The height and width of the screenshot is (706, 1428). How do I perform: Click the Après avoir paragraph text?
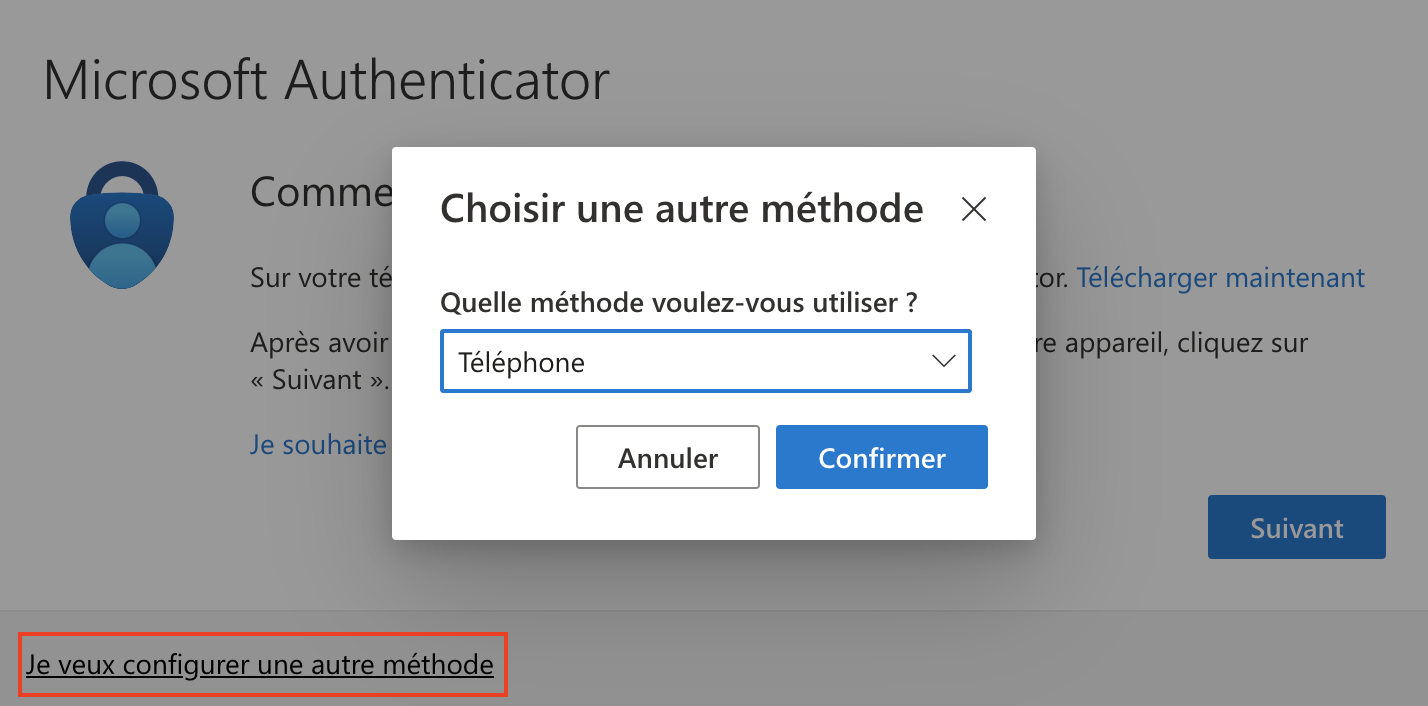point(318,344)
